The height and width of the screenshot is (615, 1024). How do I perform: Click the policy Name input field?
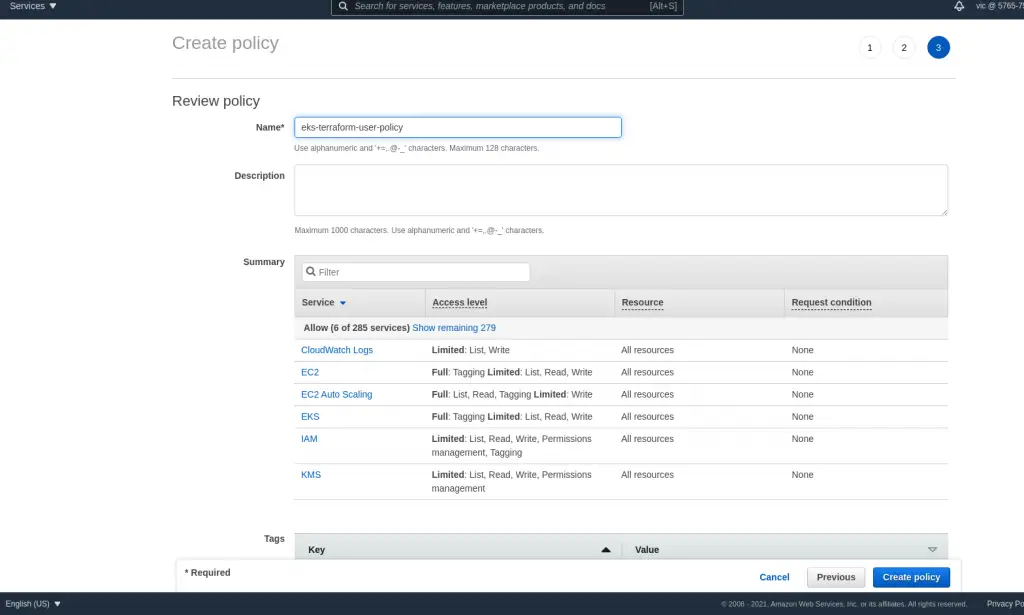[x=458, y=127]
